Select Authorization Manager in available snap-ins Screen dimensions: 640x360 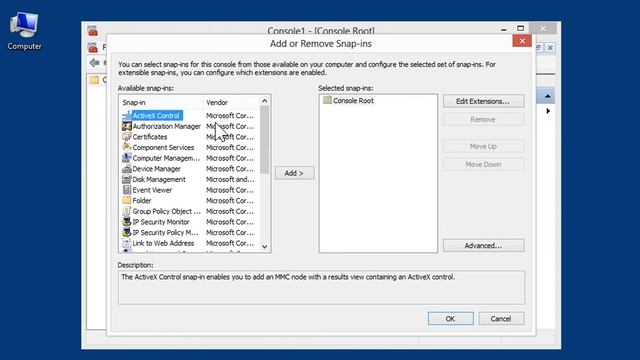167,127
